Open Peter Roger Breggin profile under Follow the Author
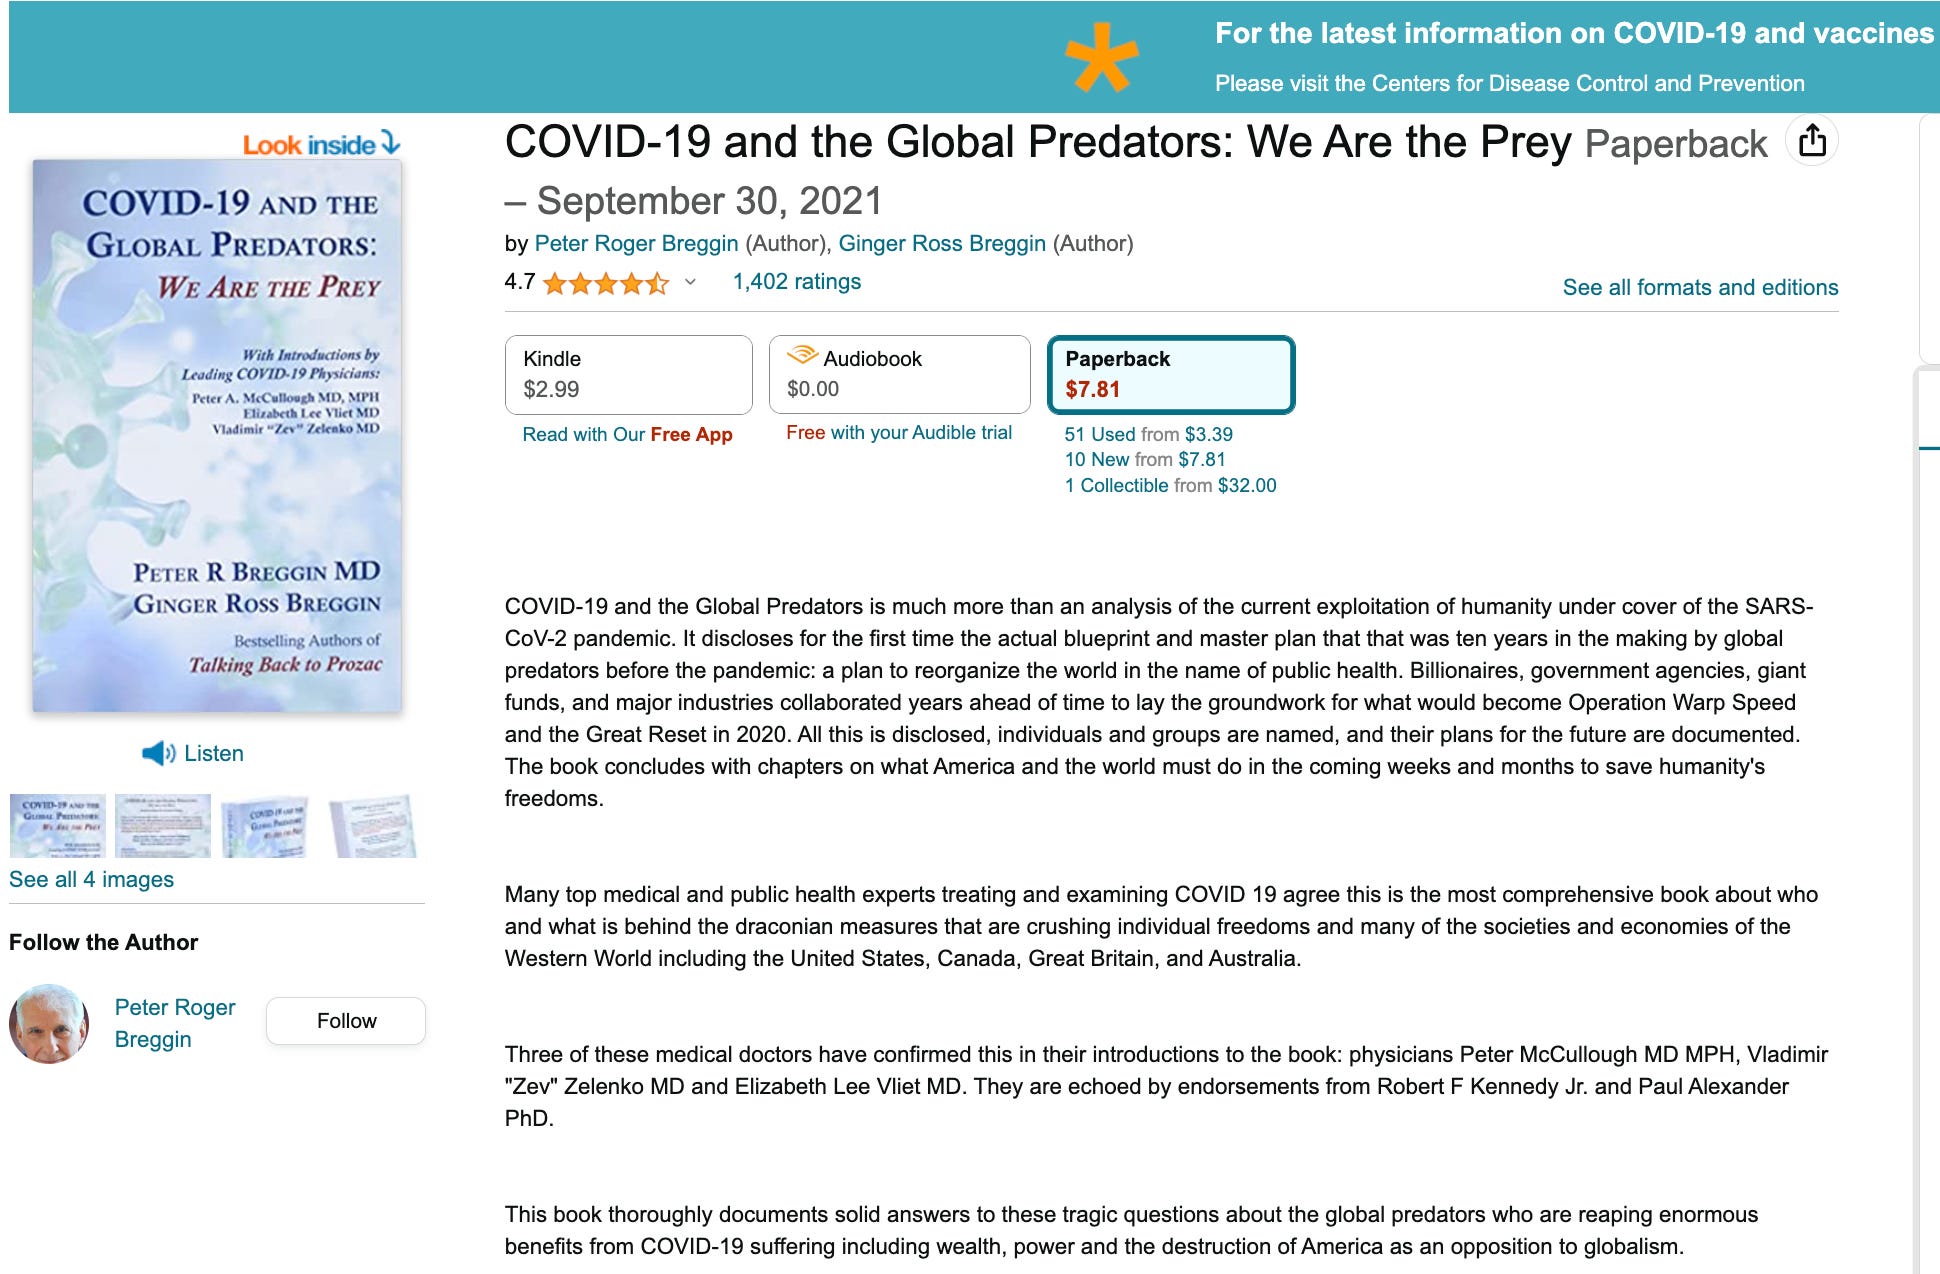This screenshot has height=1274, width=1940. pyautogui.click(x=175, y=1023)
